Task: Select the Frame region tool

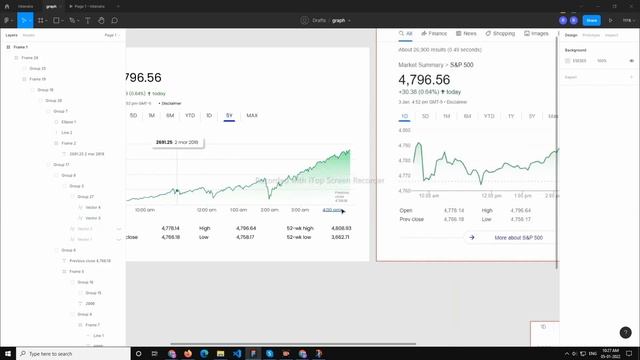Action: pyautogui.click(x=40, y=20)
